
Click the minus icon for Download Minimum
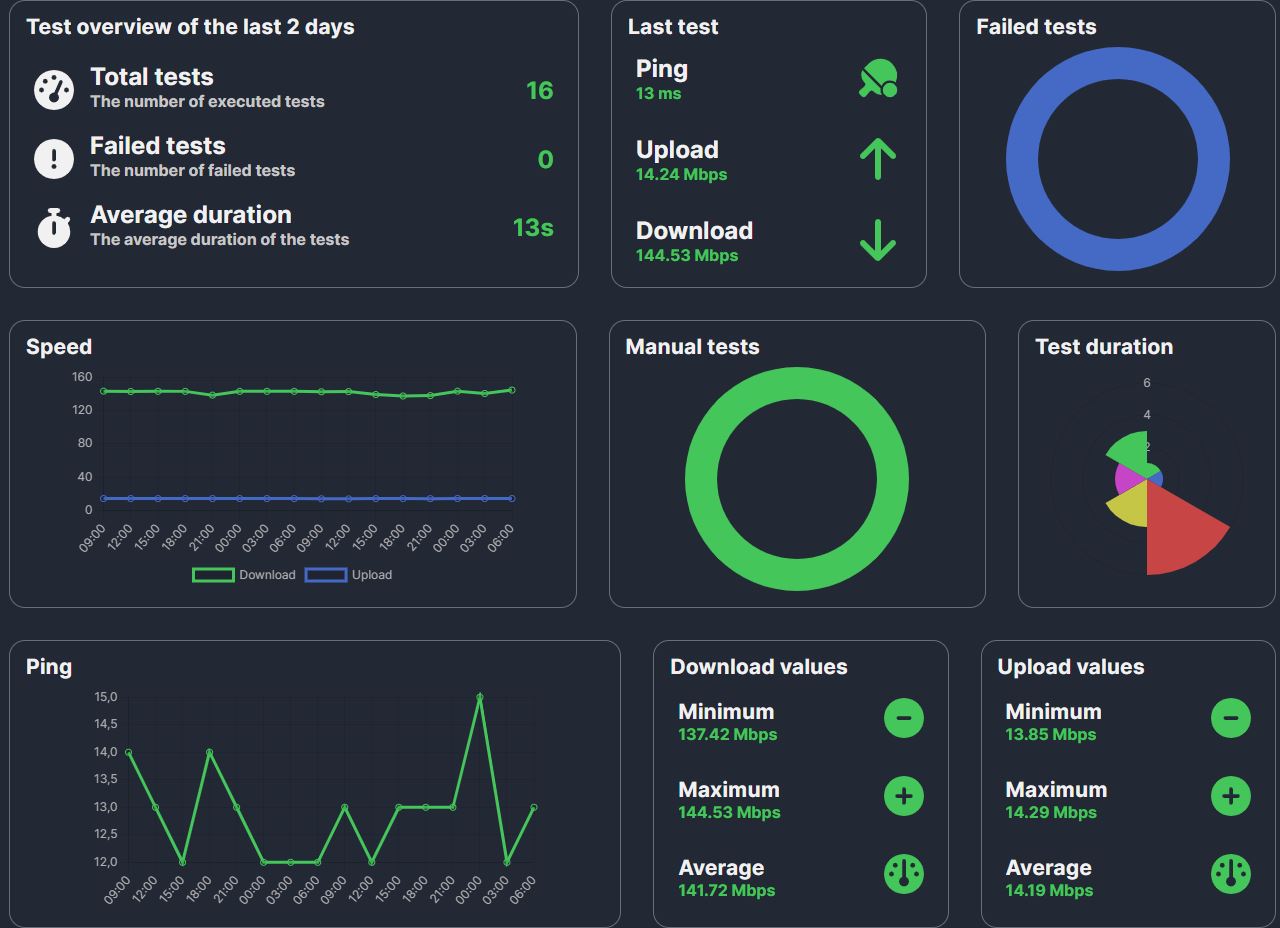(903, 718)
